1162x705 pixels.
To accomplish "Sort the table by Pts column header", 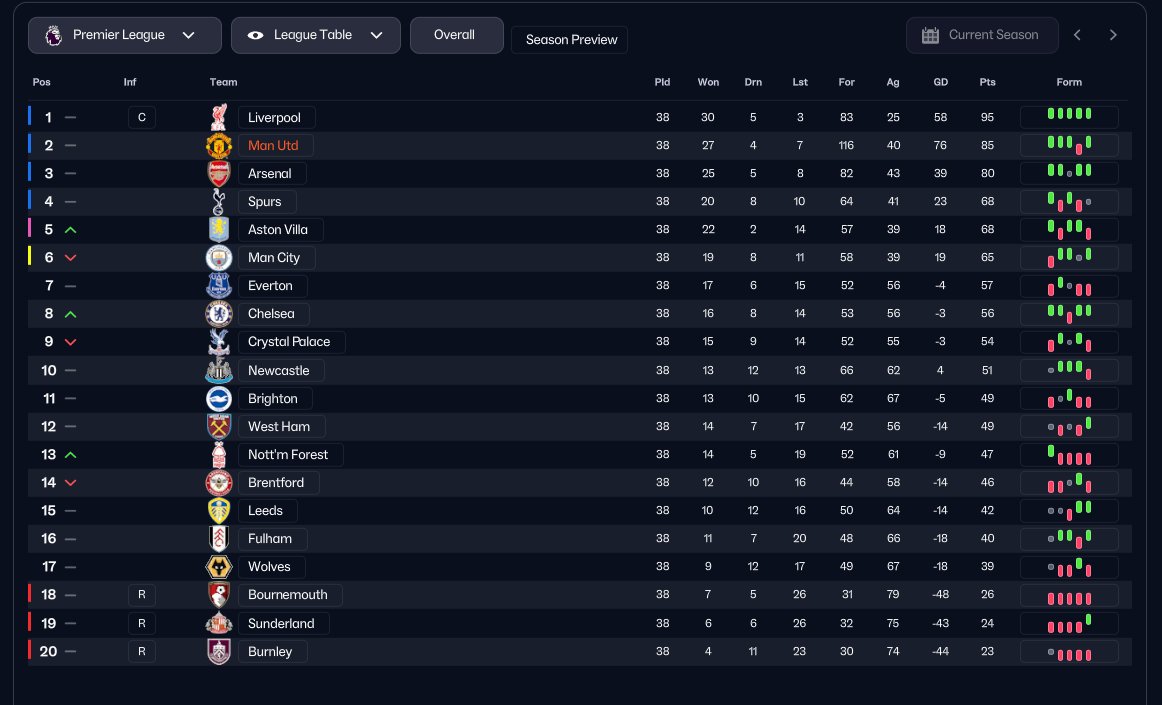I will point(987,82).
